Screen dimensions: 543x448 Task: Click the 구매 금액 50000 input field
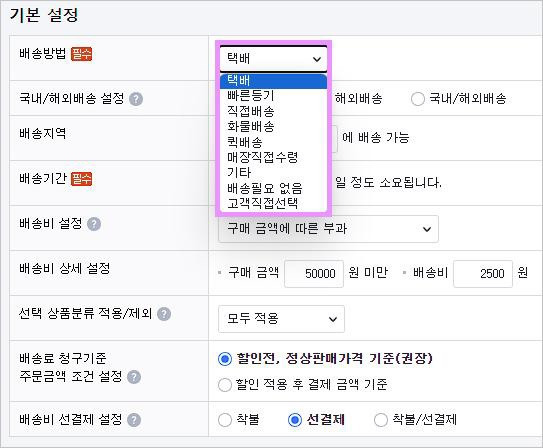click(314, 274)
